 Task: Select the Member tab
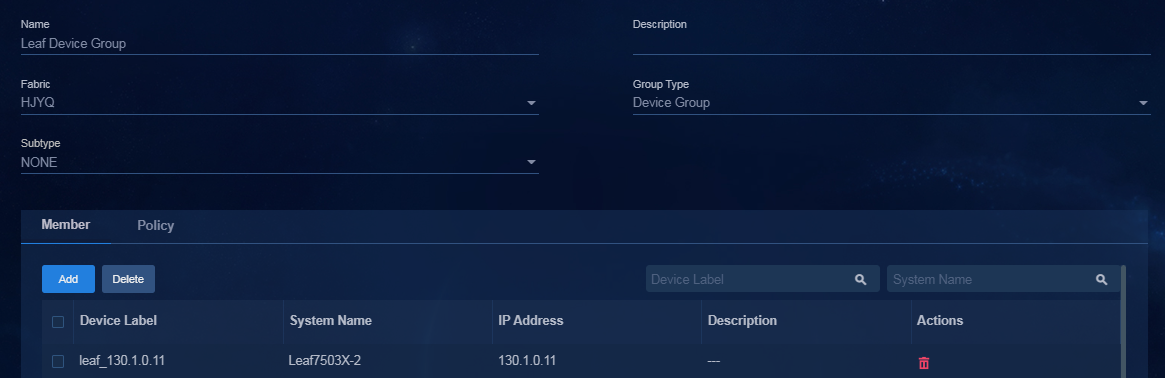click(66, 225)
